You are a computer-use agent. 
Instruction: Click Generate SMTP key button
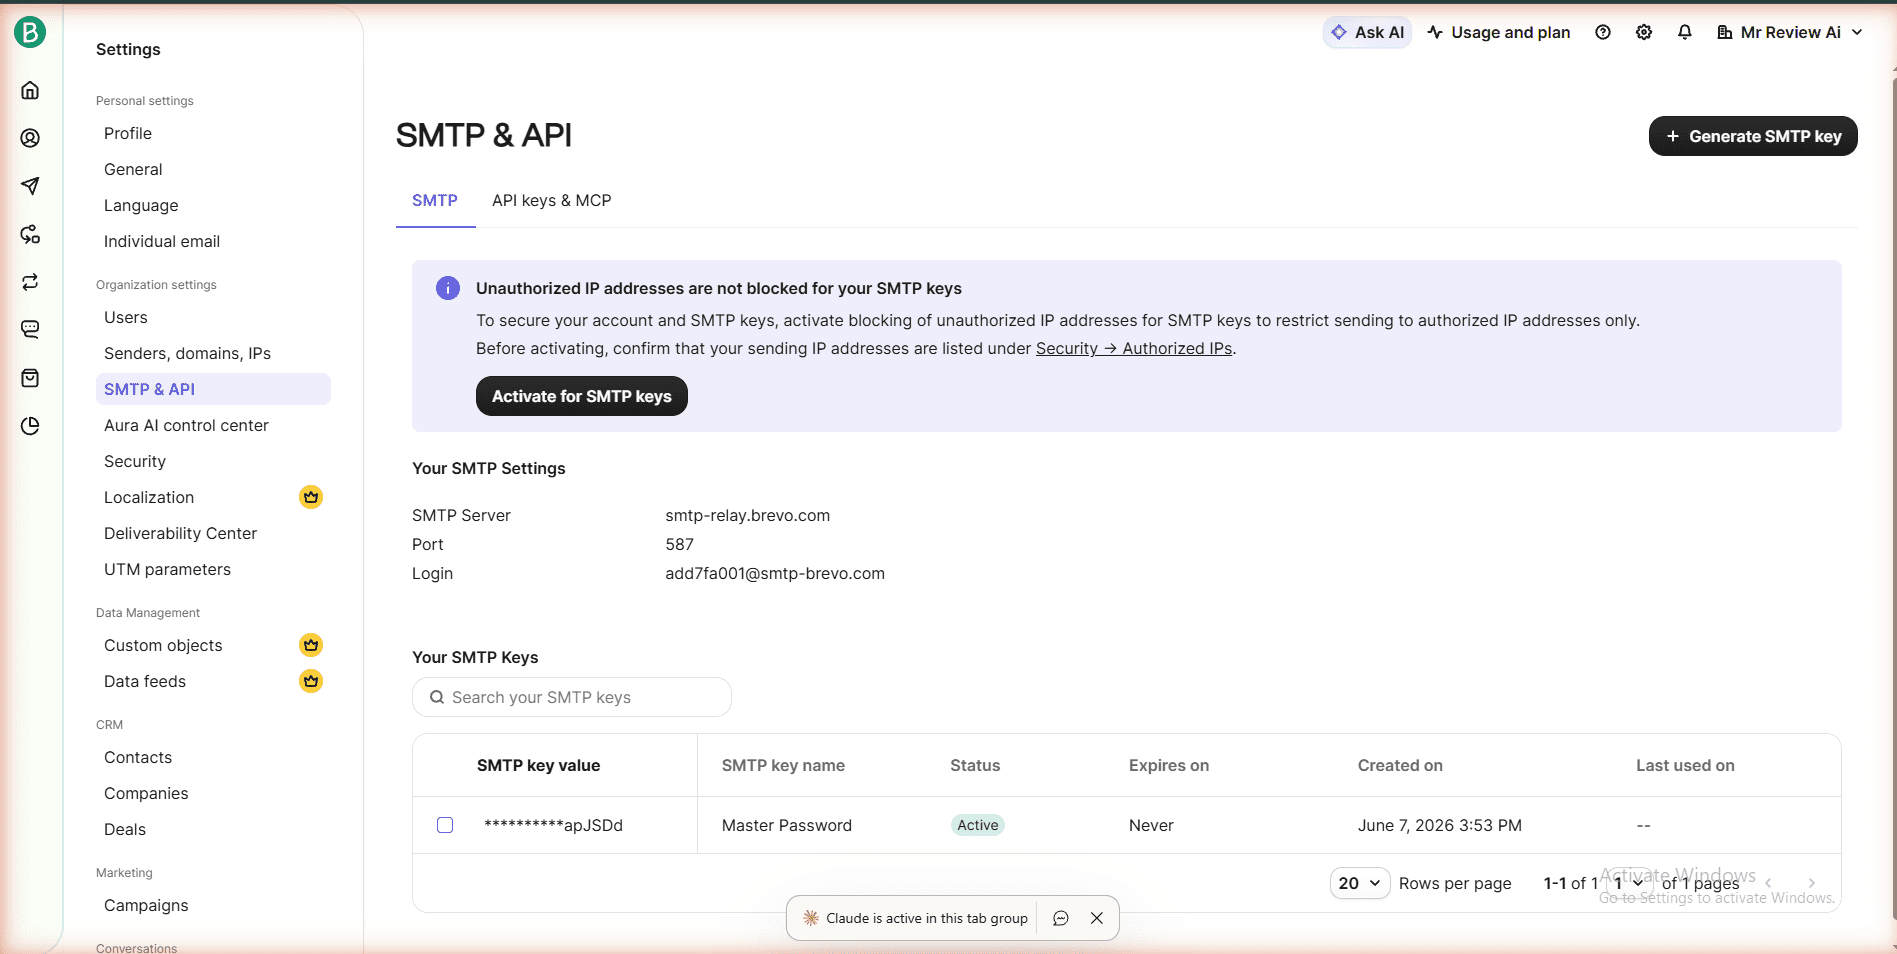click(x=1753, y=136)
